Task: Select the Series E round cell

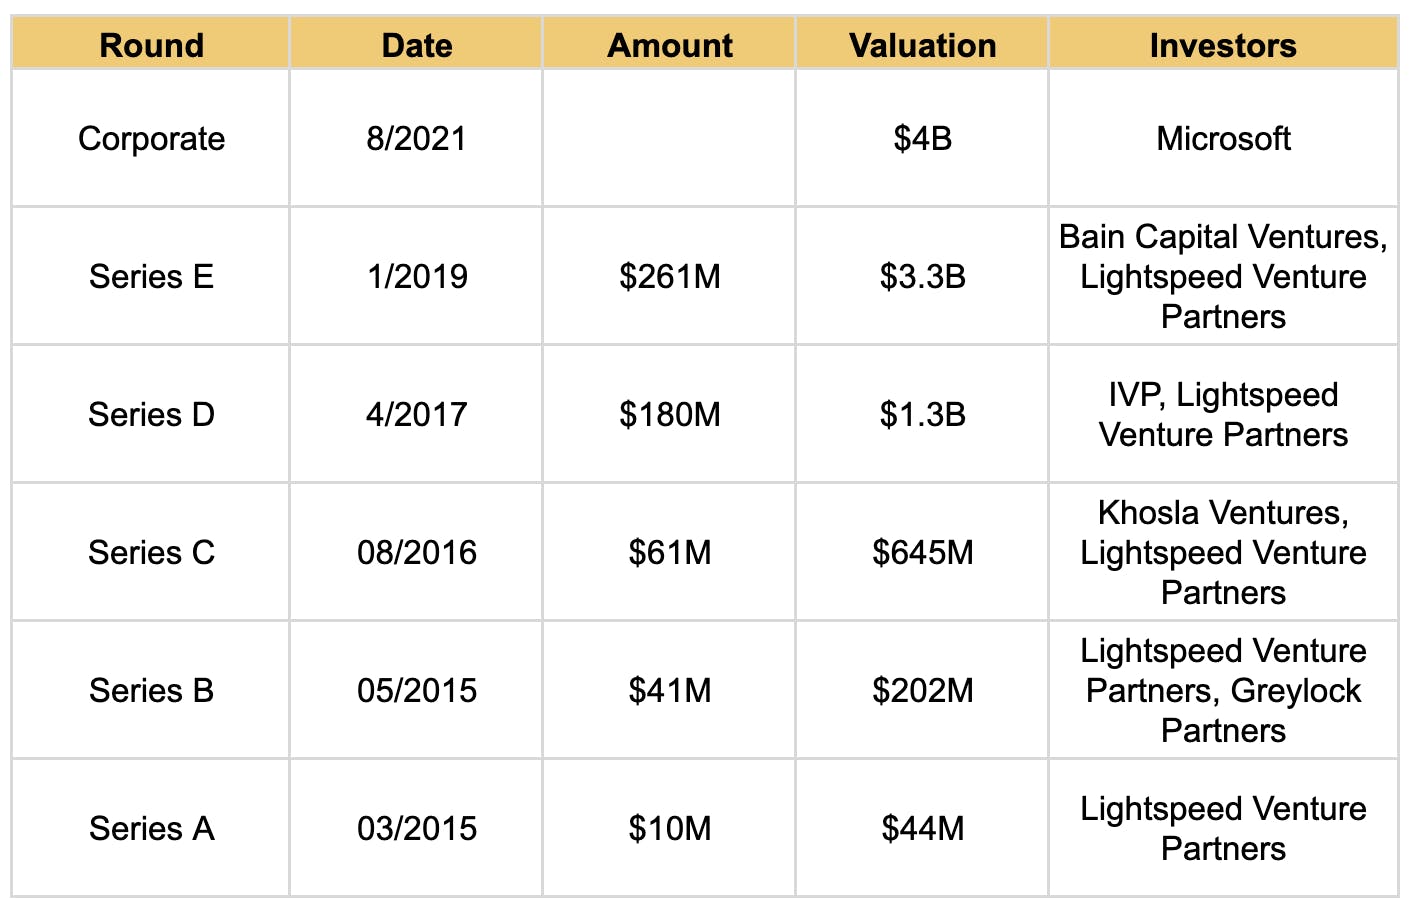Action: coord(151,276)
